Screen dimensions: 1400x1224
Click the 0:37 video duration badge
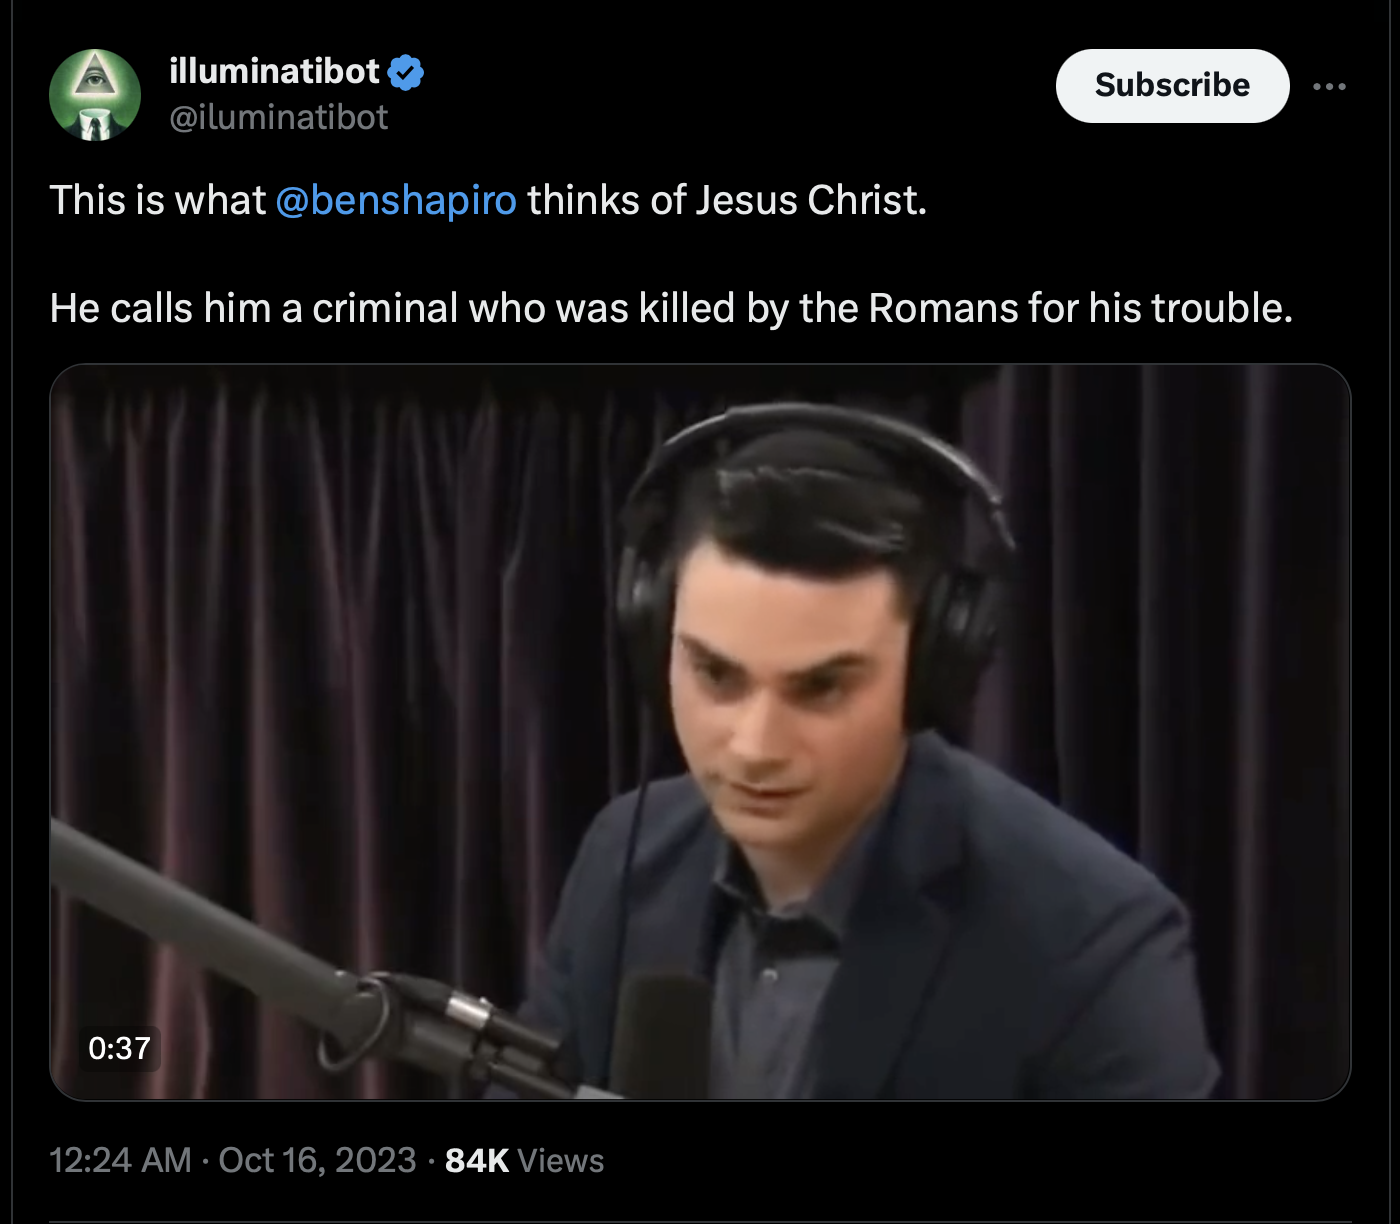pos(119,1048)
